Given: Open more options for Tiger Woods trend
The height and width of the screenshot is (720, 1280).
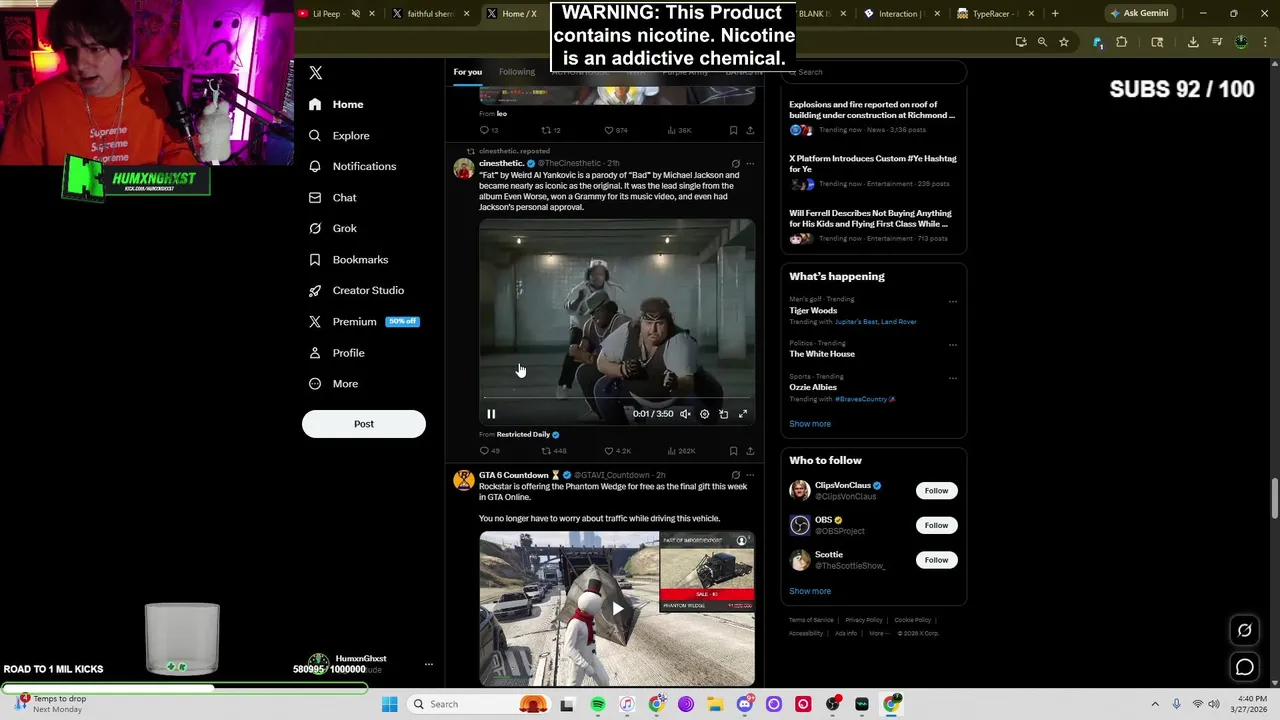Looking at the screenshot, I should pos(953,301).
